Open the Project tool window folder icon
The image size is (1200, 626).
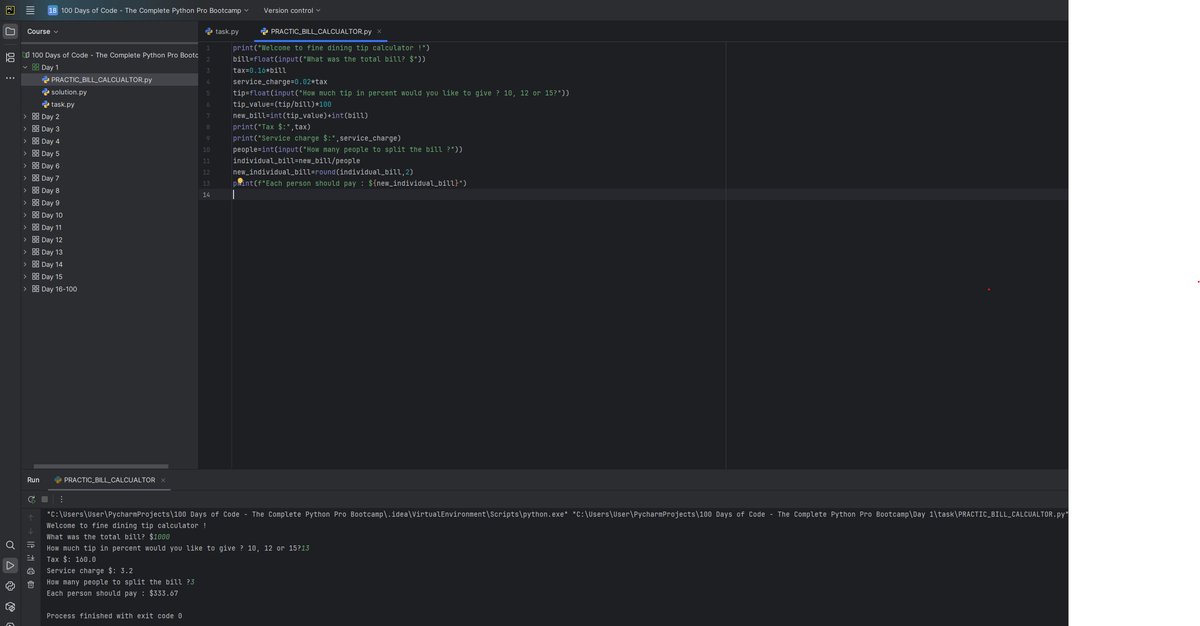point(10,31)
